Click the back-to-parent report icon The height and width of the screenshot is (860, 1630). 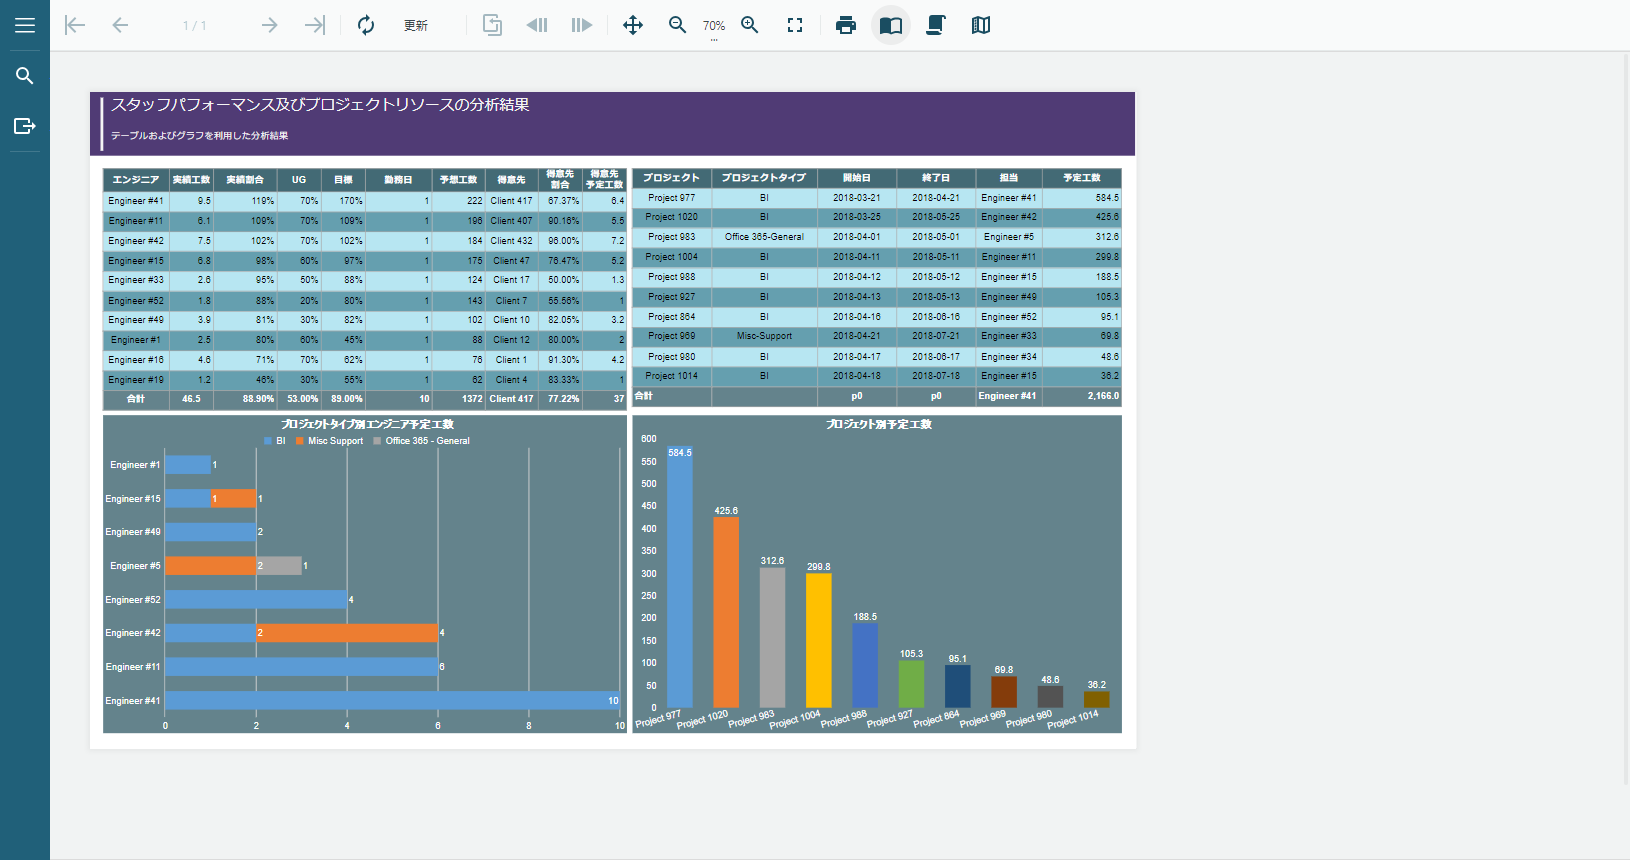(492, 25)
